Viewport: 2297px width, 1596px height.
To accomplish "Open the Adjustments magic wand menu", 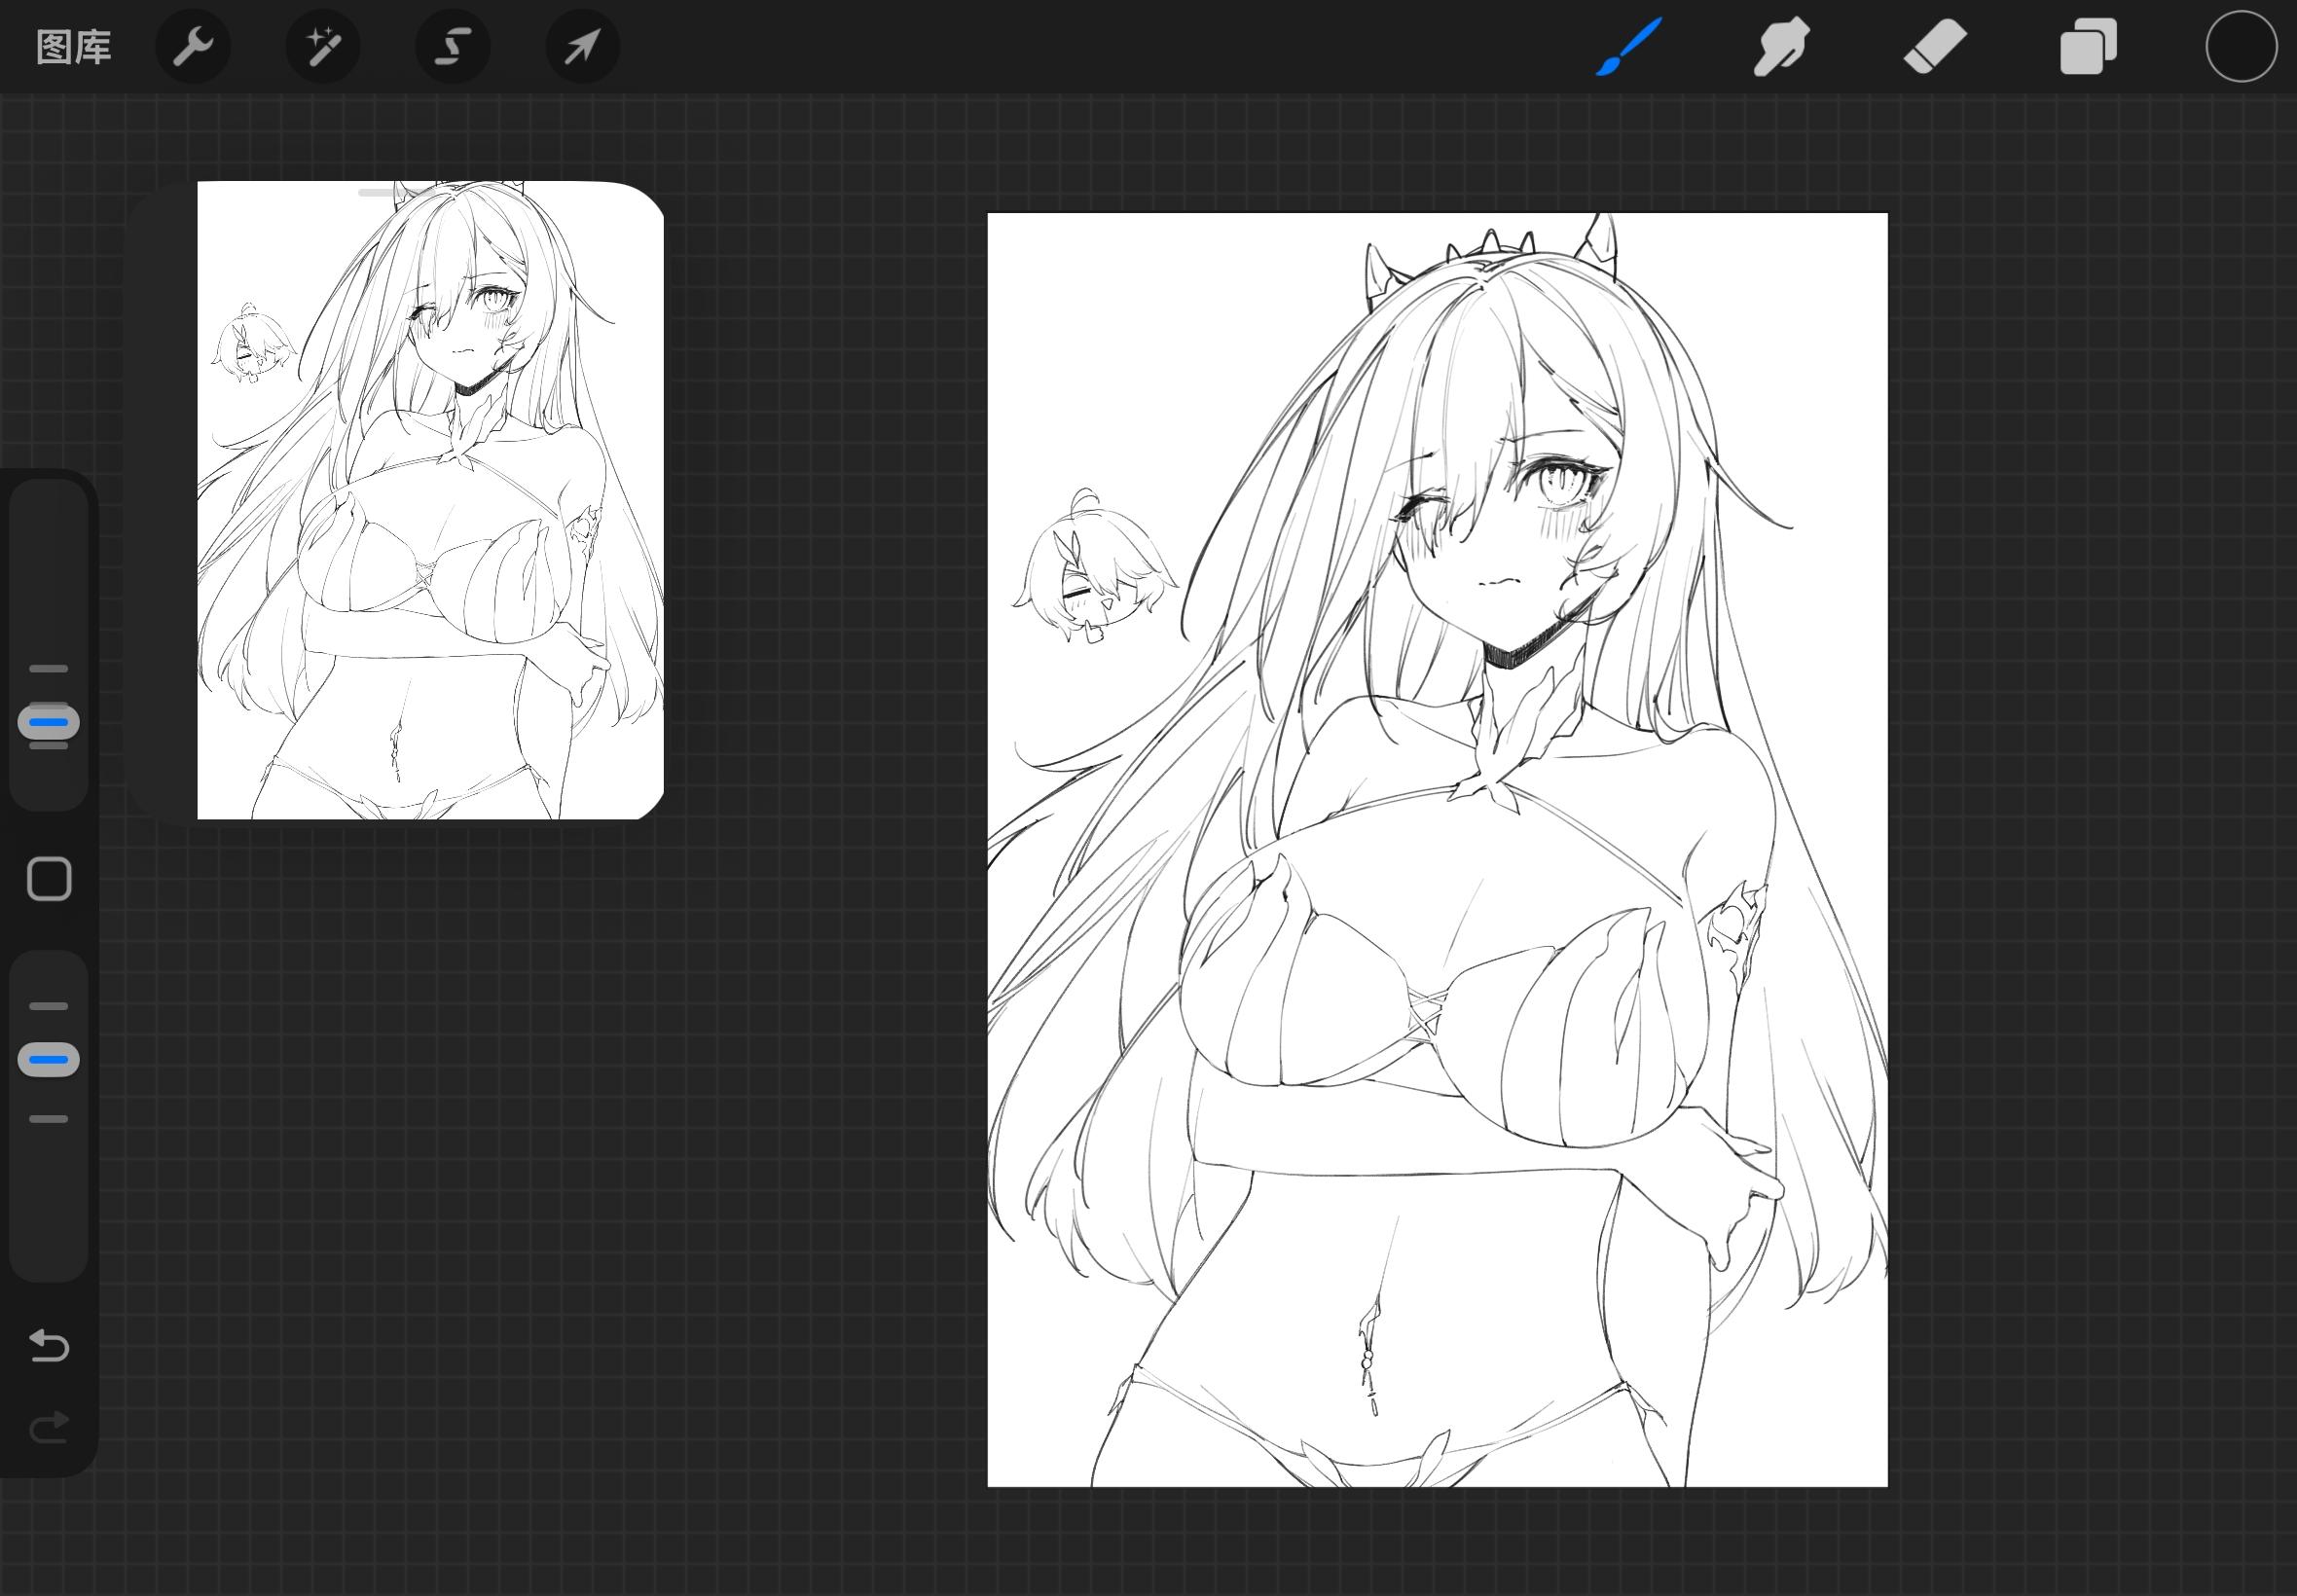I will (x=323, y=47).
